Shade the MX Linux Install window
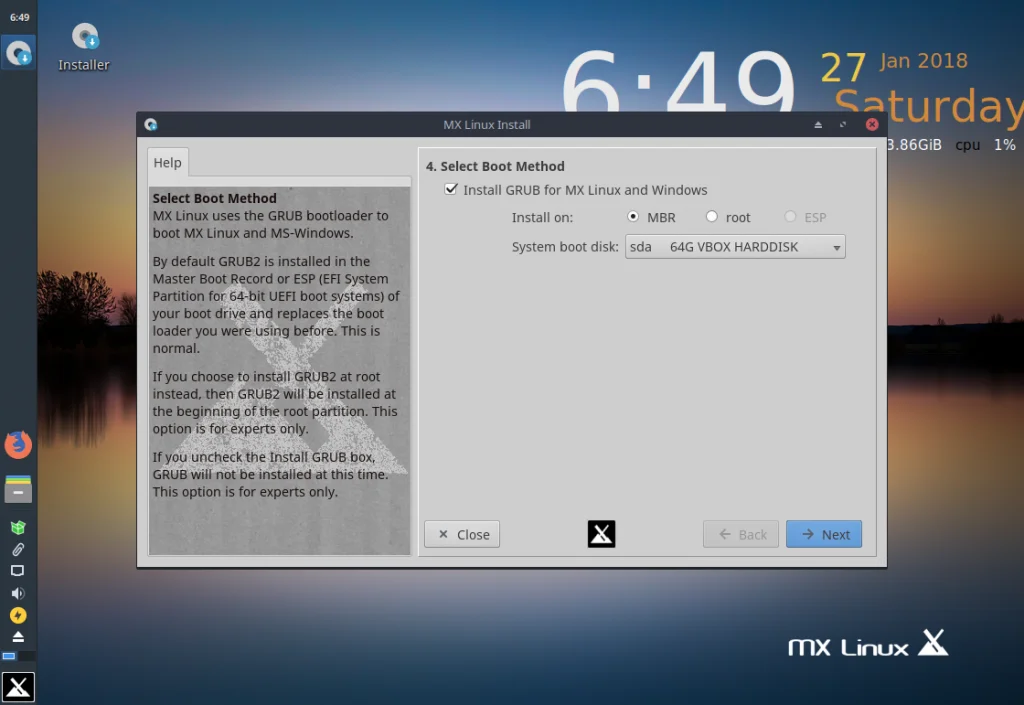This screenshot has width=1024, height=705. coord(818,125)
